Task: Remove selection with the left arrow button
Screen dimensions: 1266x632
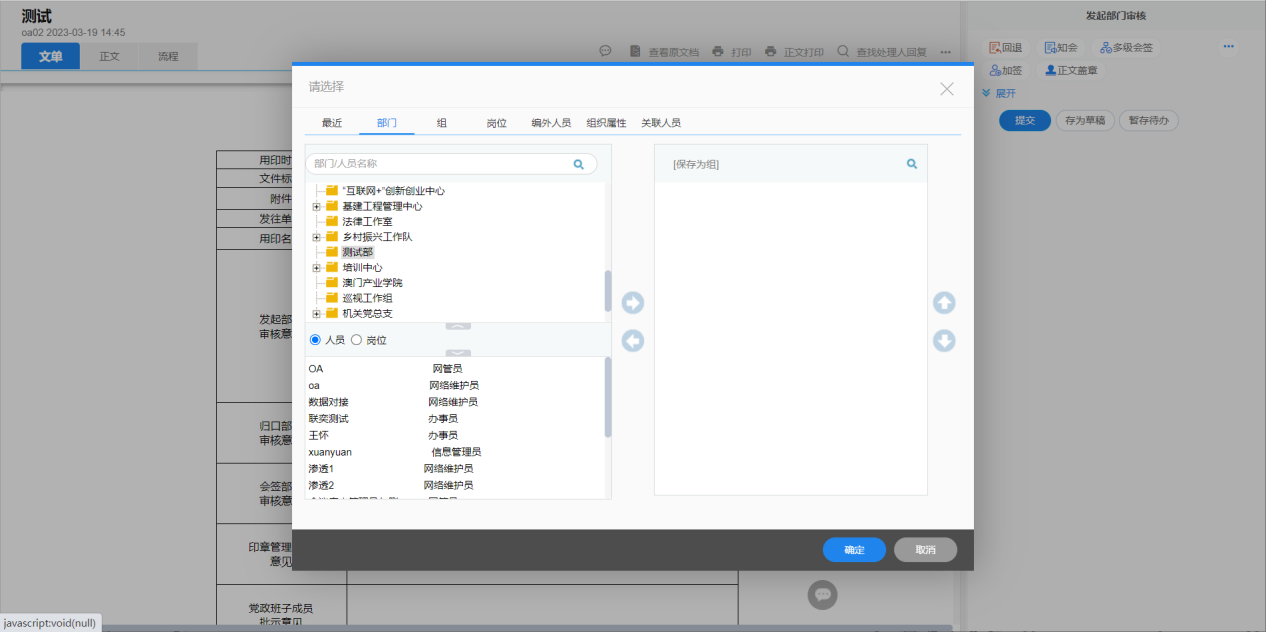Action: 632,341
